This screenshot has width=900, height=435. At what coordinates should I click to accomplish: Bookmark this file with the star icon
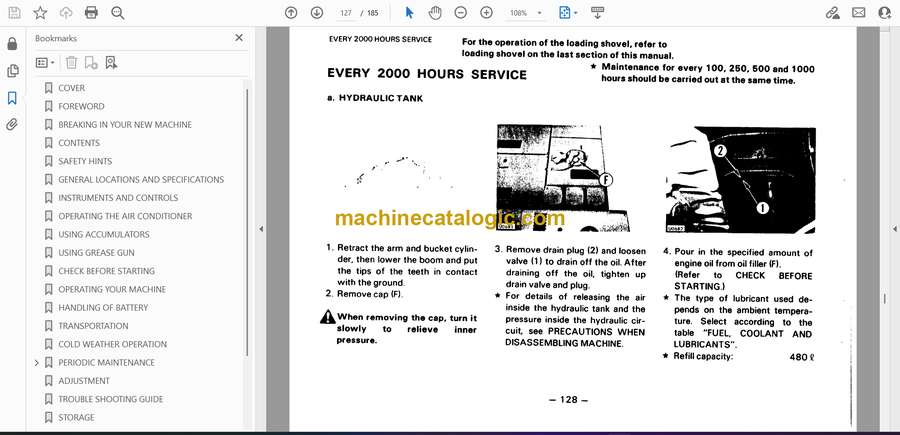point(40,13)
